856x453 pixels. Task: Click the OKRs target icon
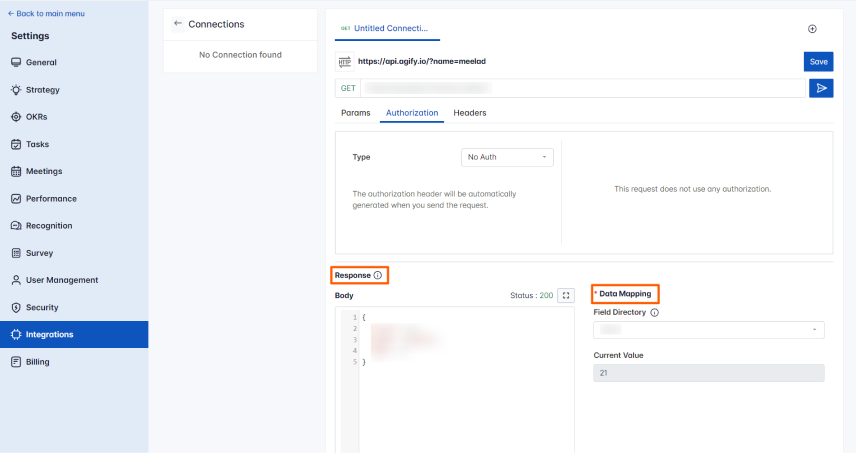point(16,117)
